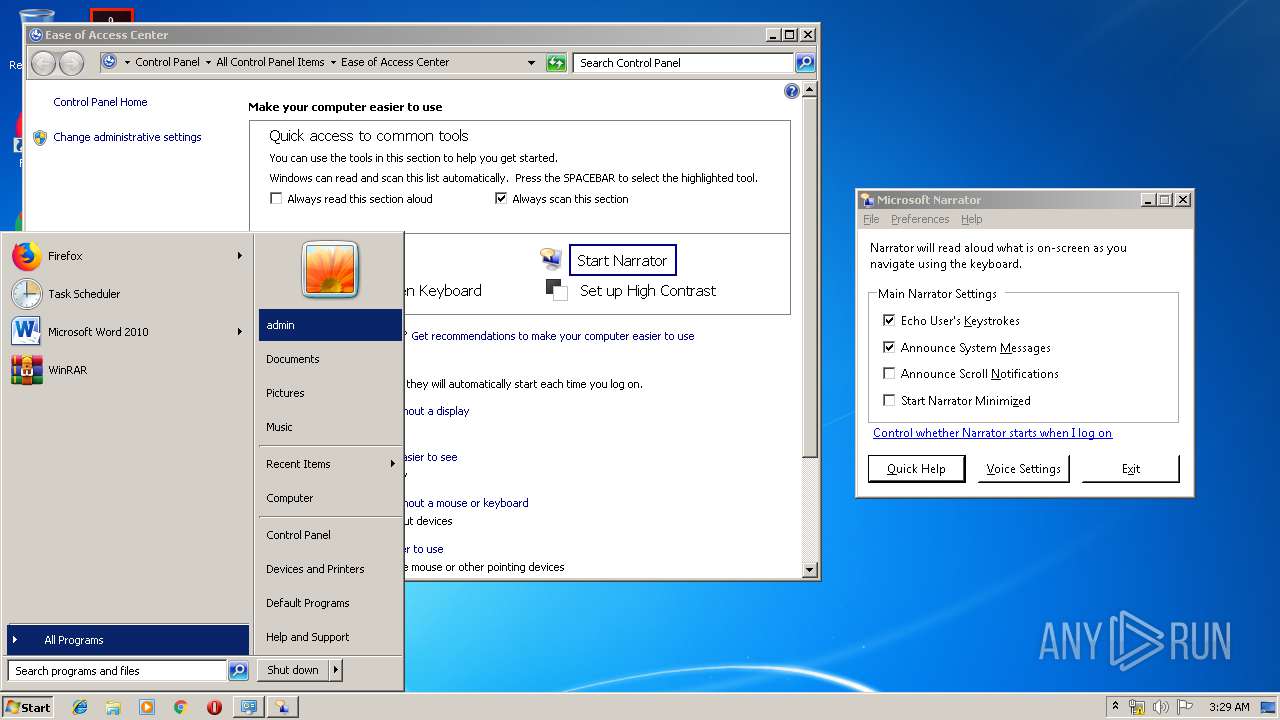Open Documents from Start menu
The width and height of the screenshot is (1280, 720).
tap(330, 359)
